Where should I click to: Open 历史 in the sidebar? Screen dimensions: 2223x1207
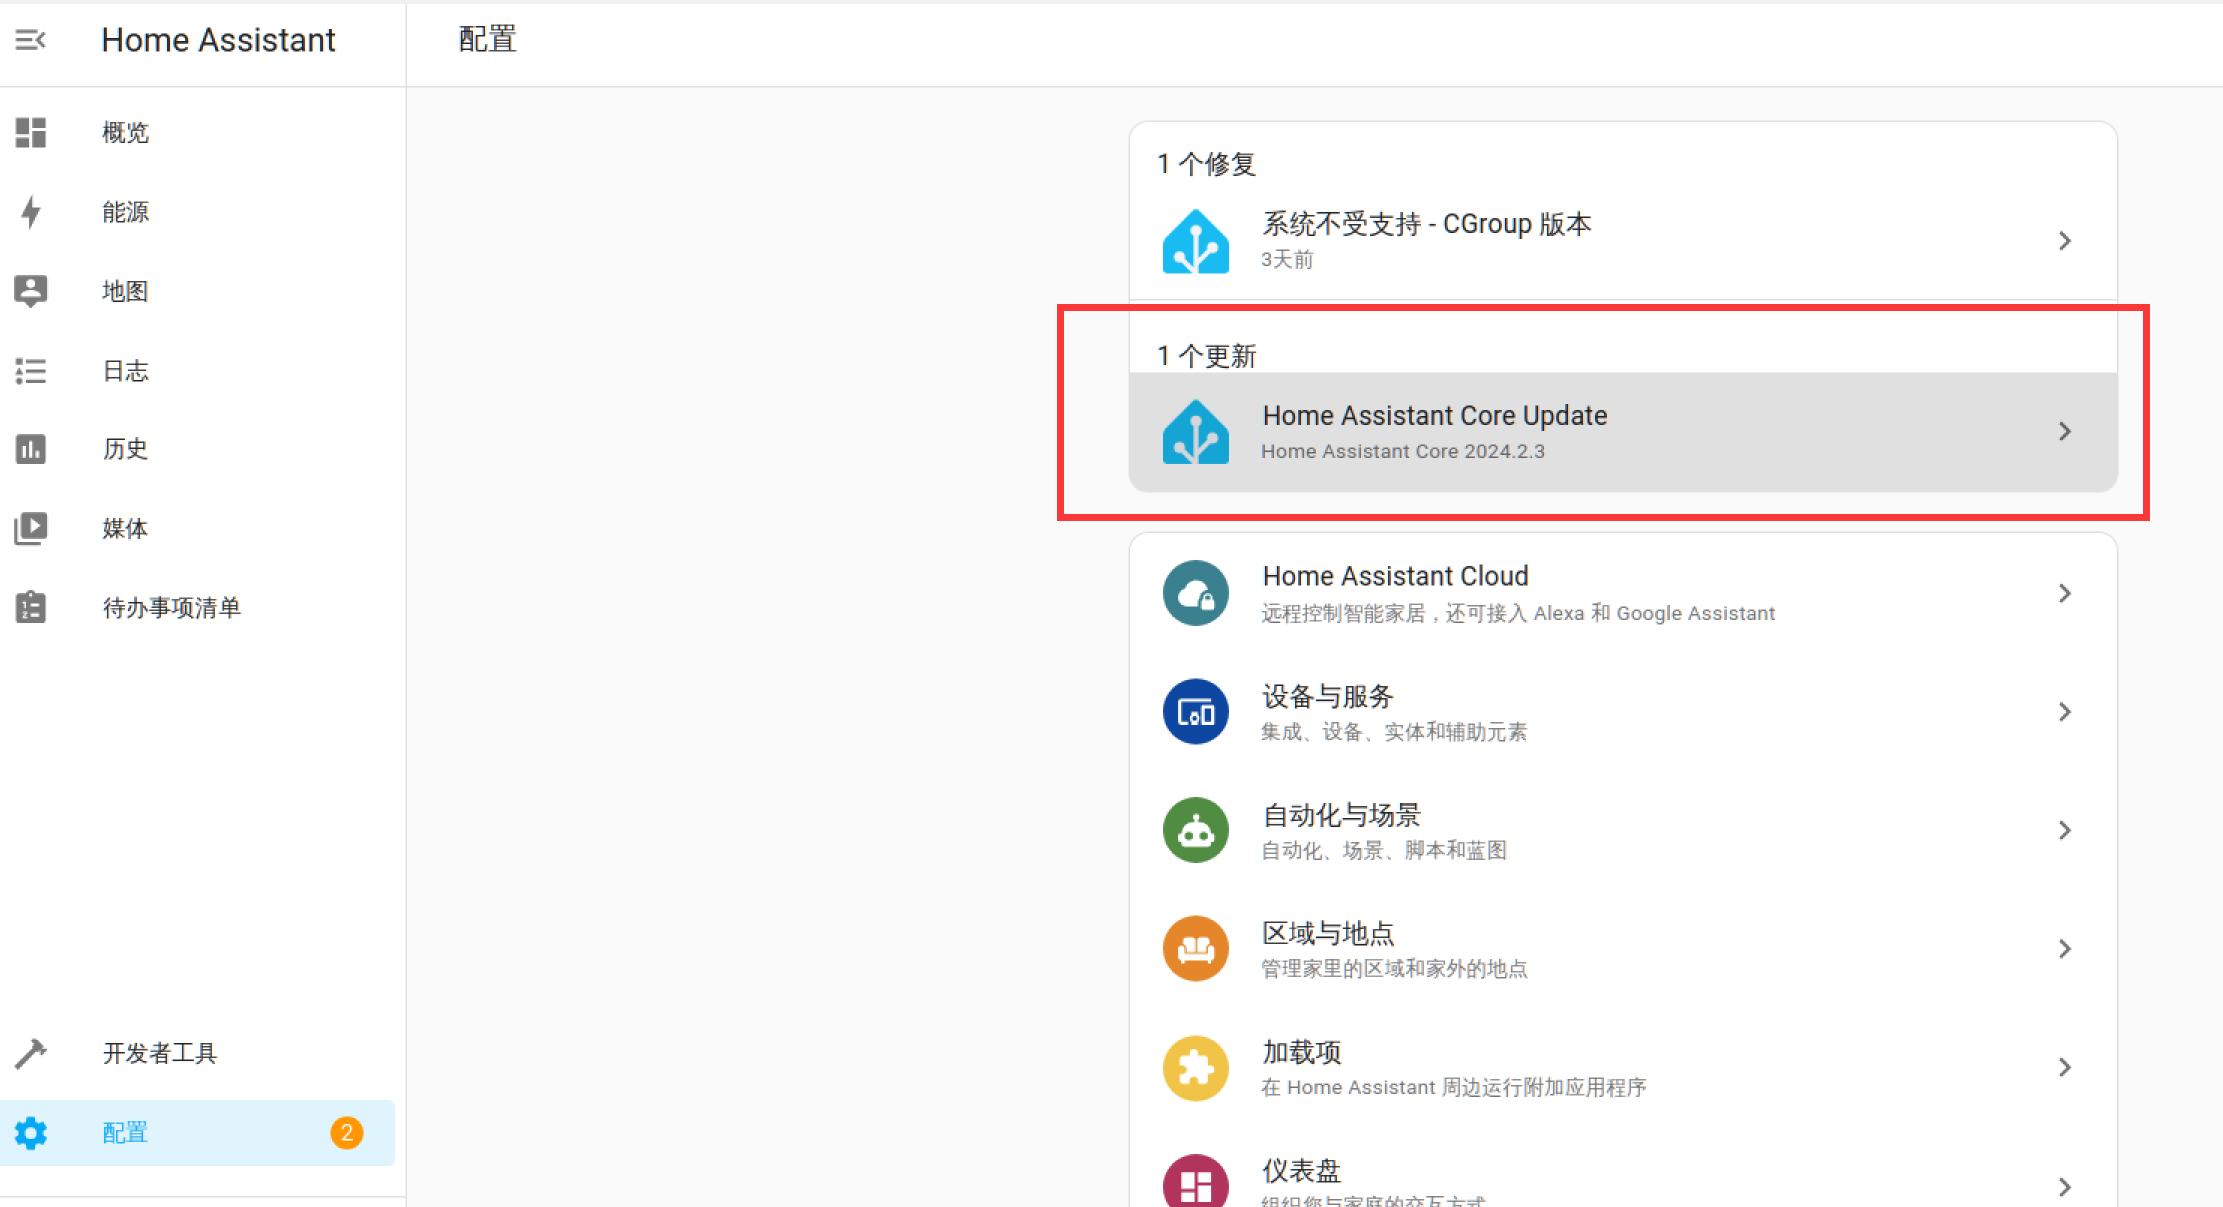(198, 449)
